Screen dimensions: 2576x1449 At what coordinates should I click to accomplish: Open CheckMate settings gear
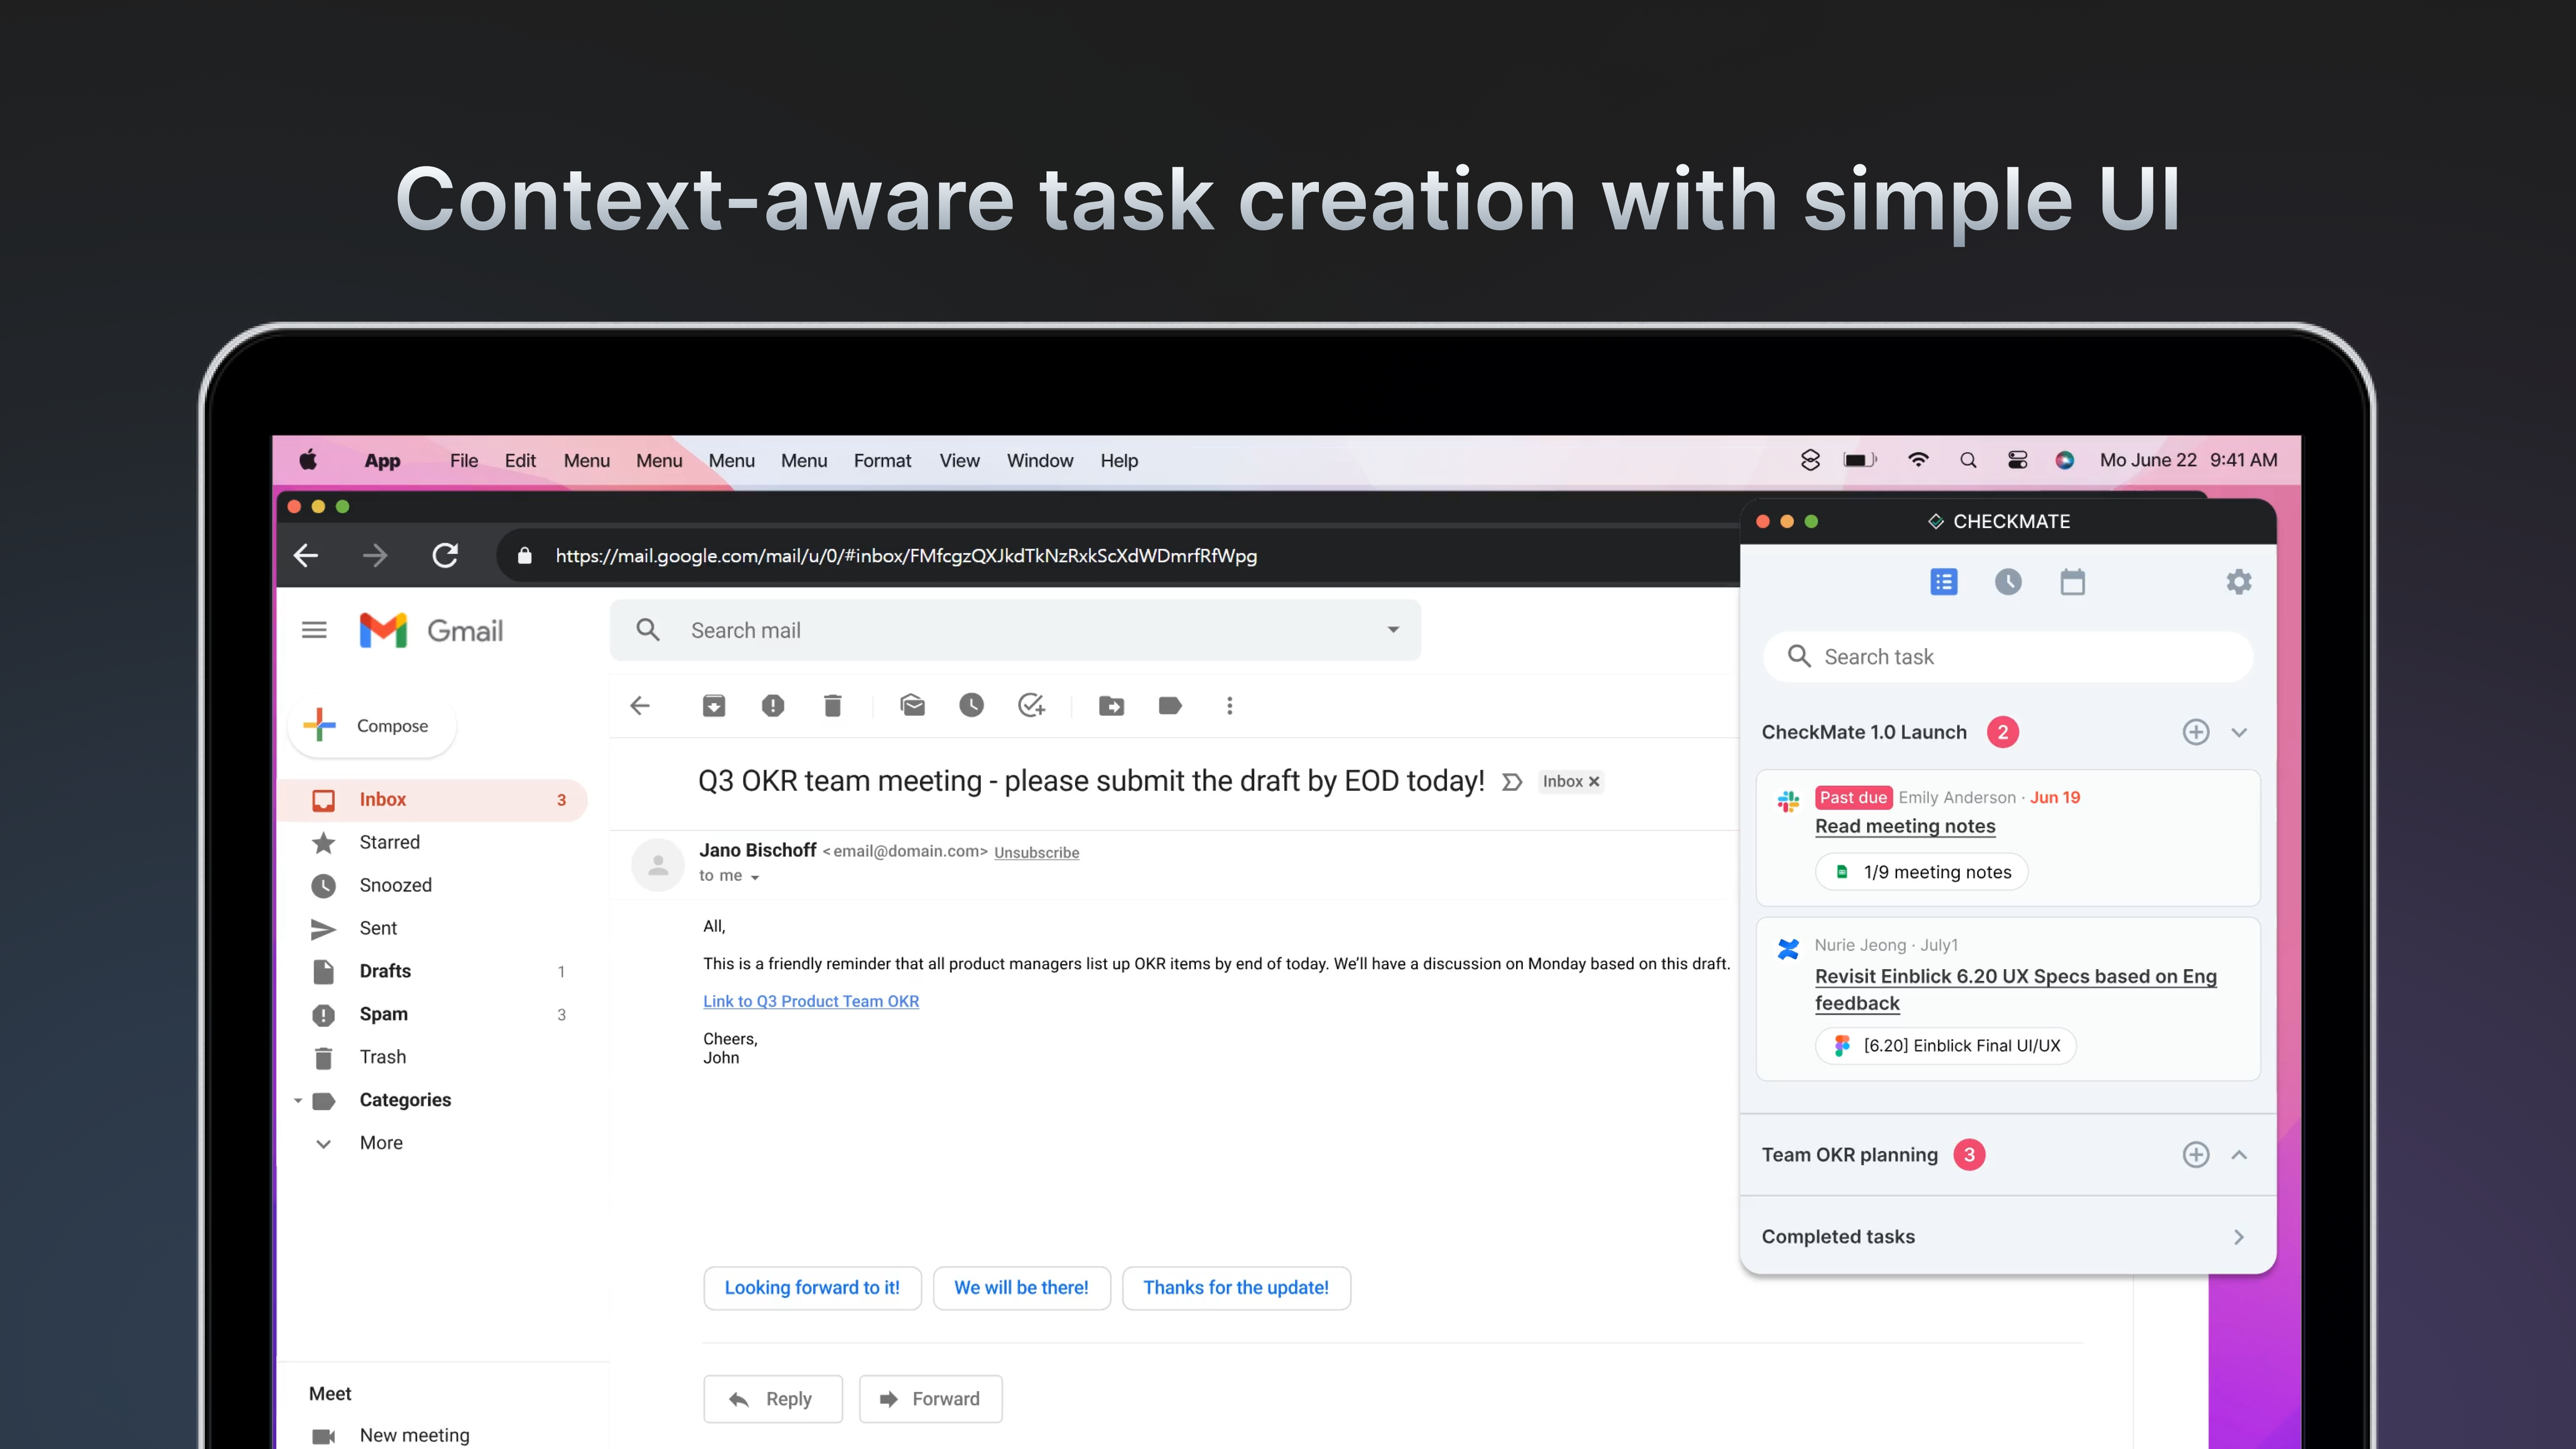(x=2238, y=582)
